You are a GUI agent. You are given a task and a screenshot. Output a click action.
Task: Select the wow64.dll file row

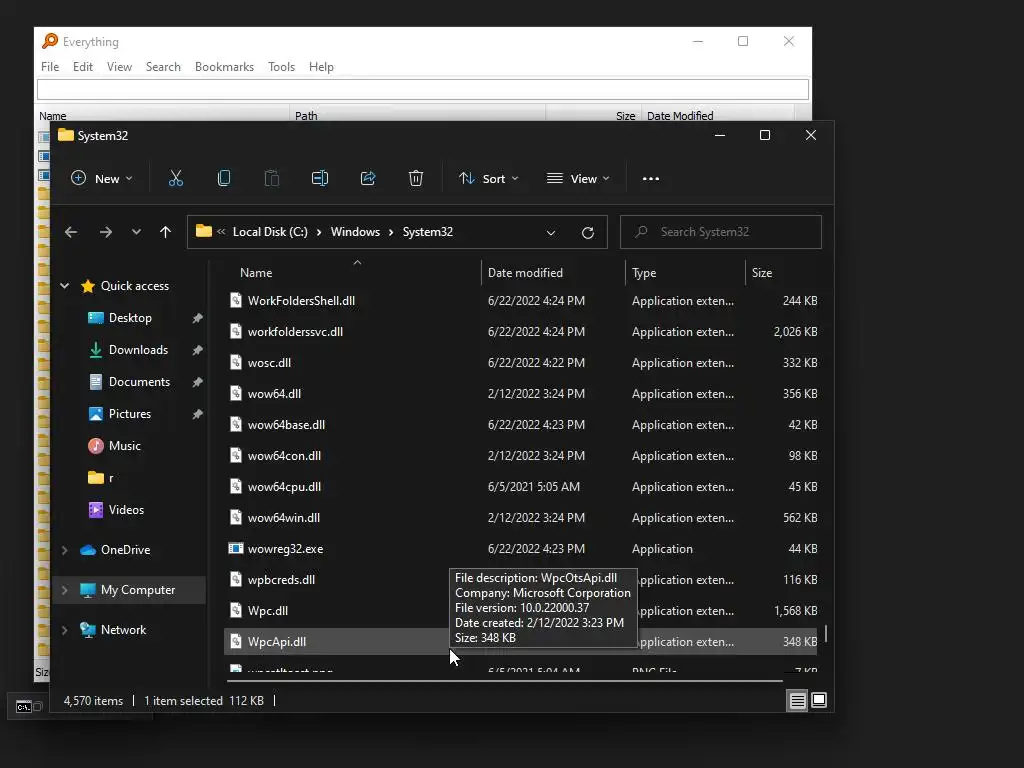[520, 394]
